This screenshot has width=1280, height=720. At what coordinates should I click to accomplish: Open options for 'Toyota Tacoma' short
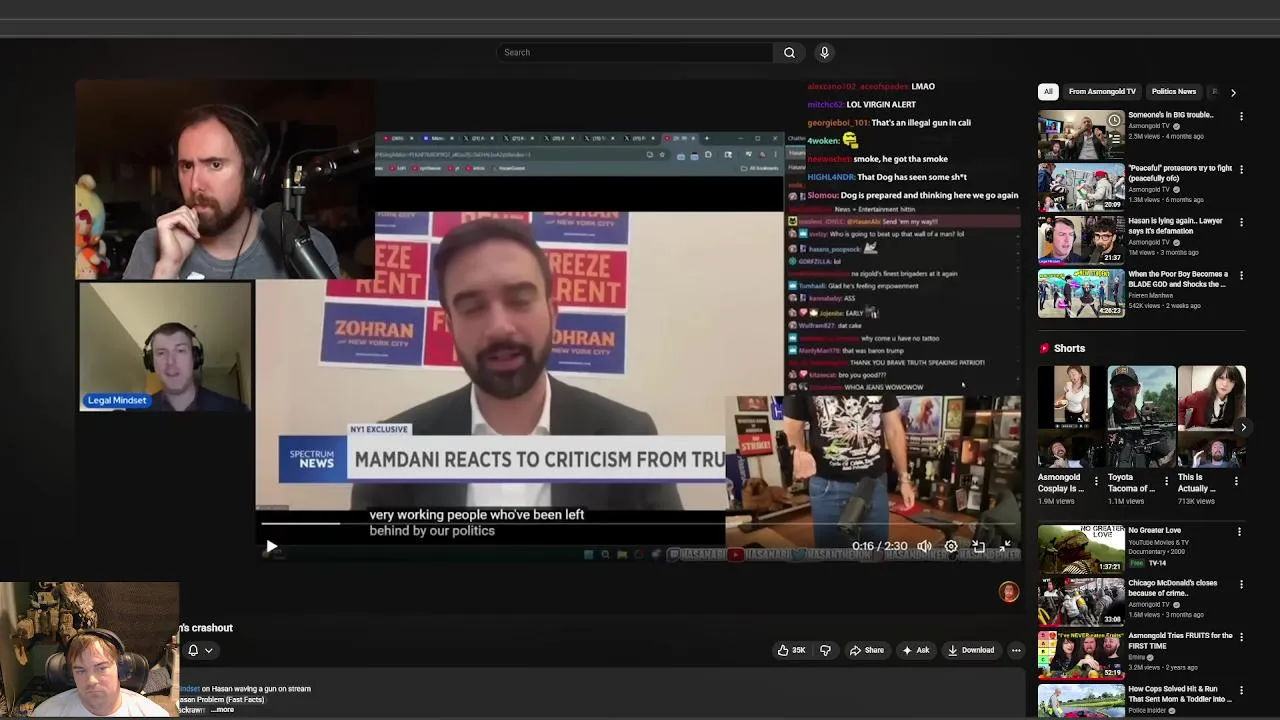click(x=1166, y=481)
